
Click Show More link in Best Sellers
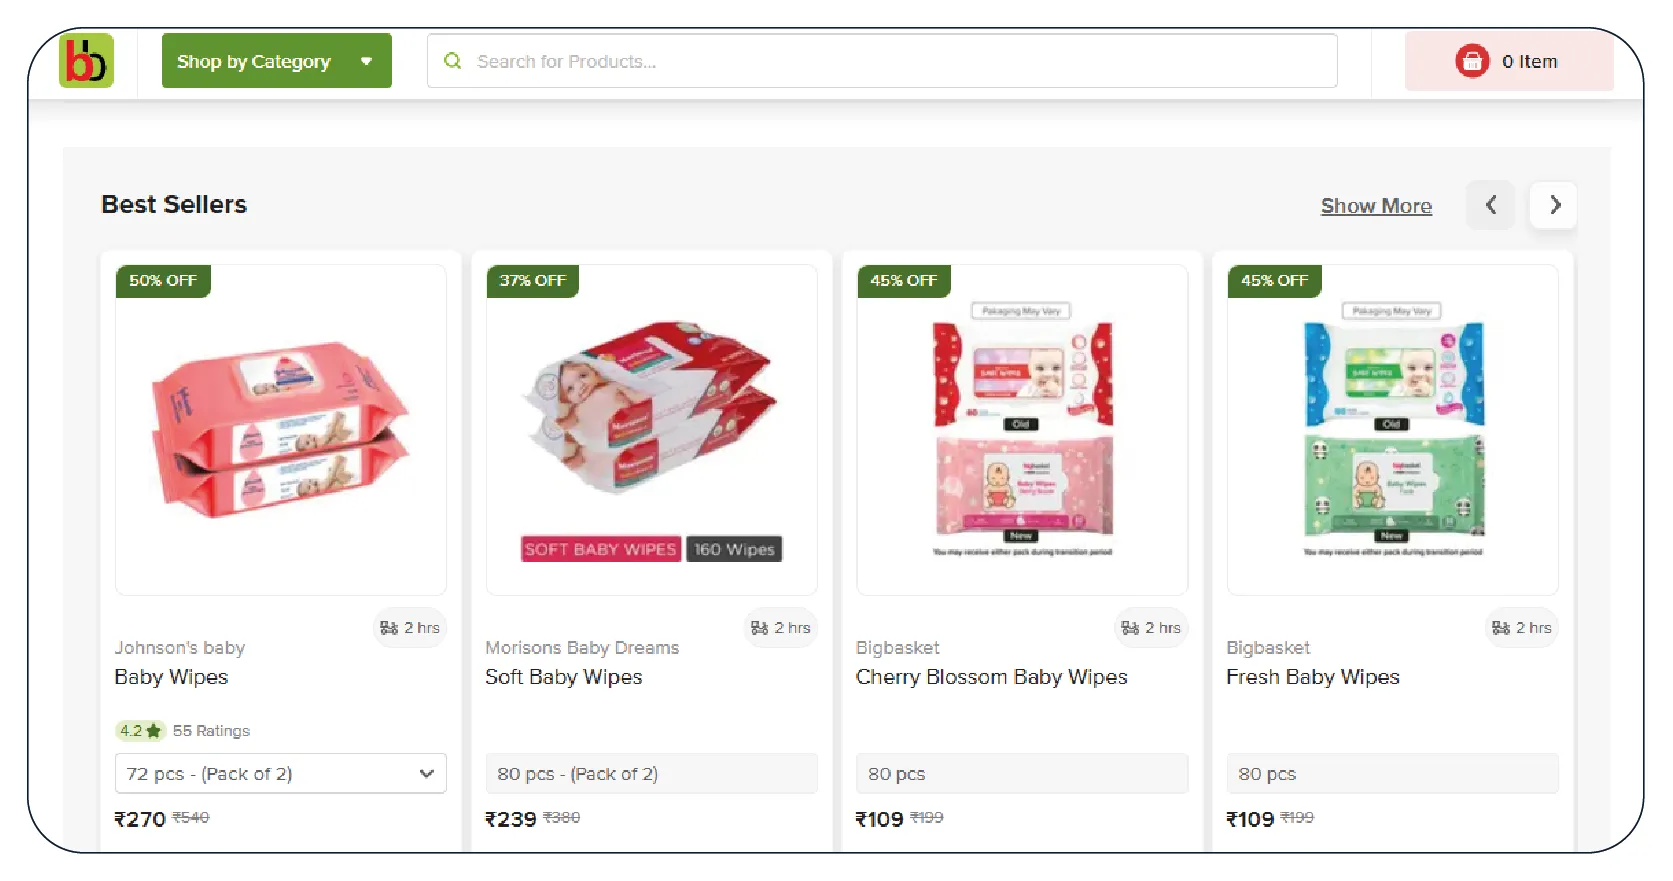1376,206
